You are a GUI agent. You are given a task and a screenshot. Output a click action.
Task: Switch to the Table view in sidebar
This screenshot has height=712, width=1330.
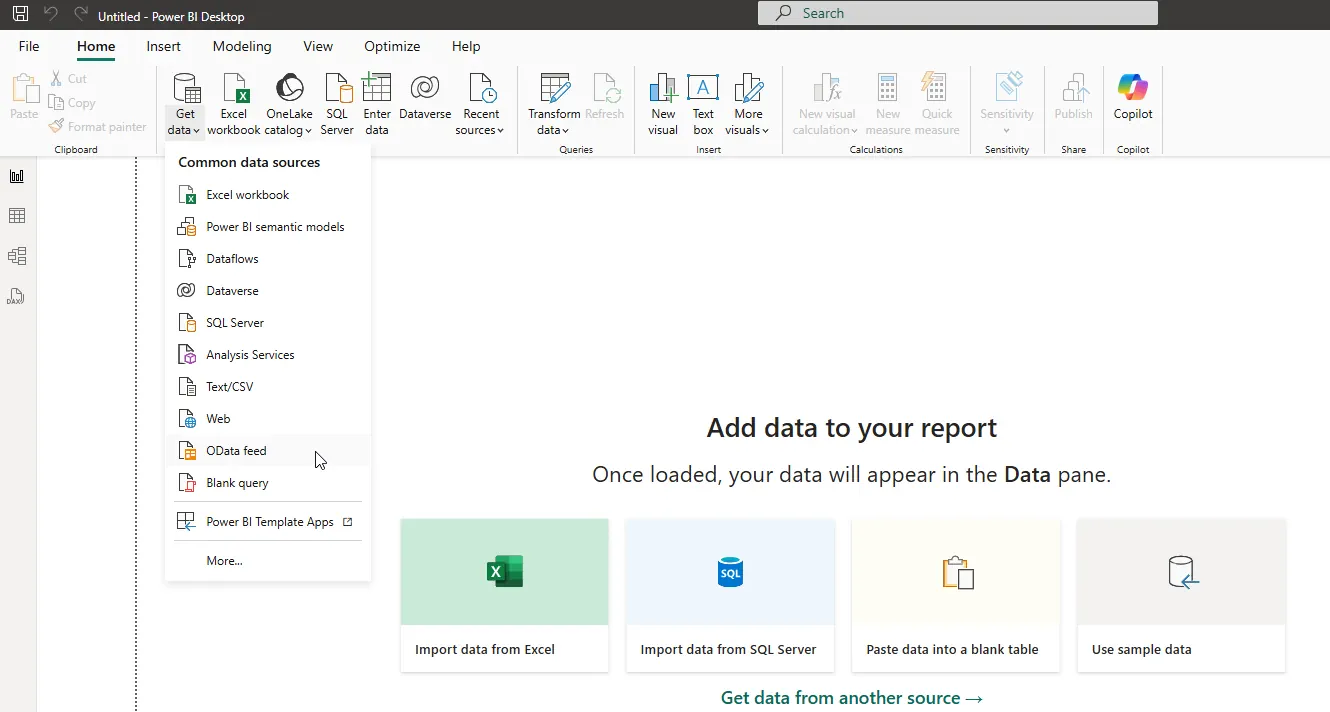[x=16, y=215]
